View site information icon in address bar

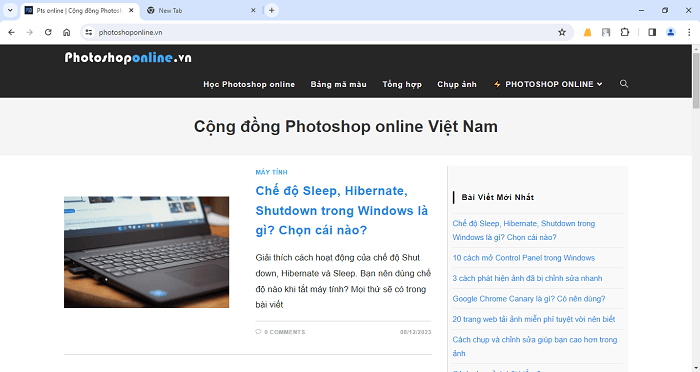pyautogui.click(x=89, y=32)
